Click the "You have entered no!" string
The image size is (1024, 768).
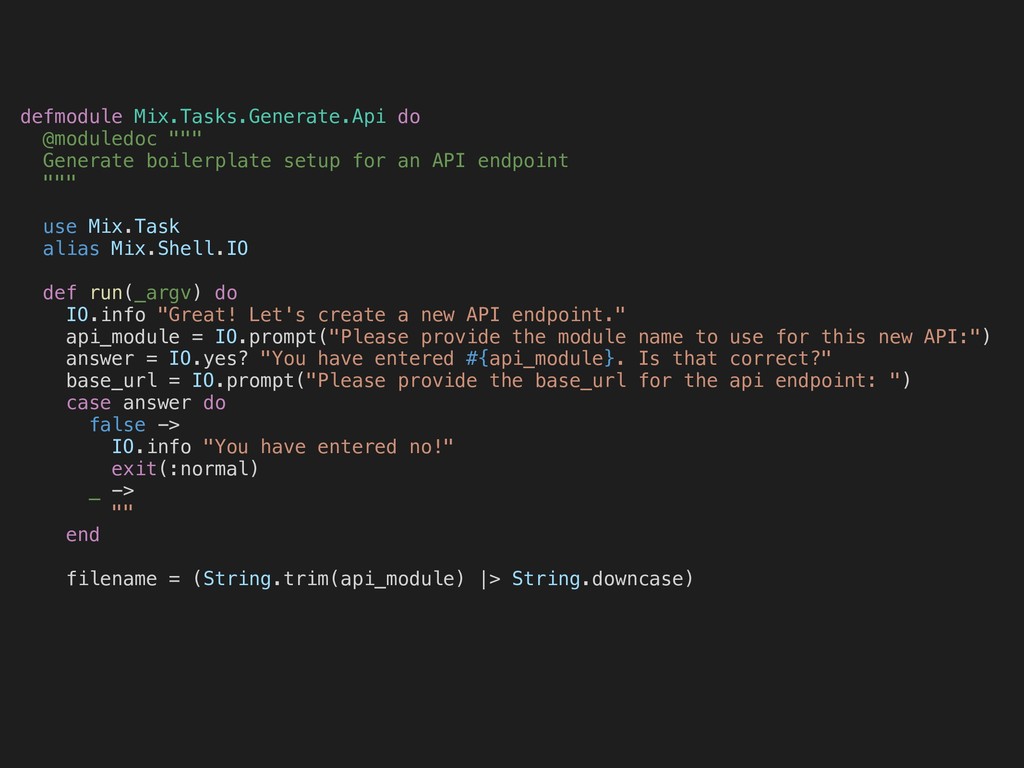click(x=328, y=447)
